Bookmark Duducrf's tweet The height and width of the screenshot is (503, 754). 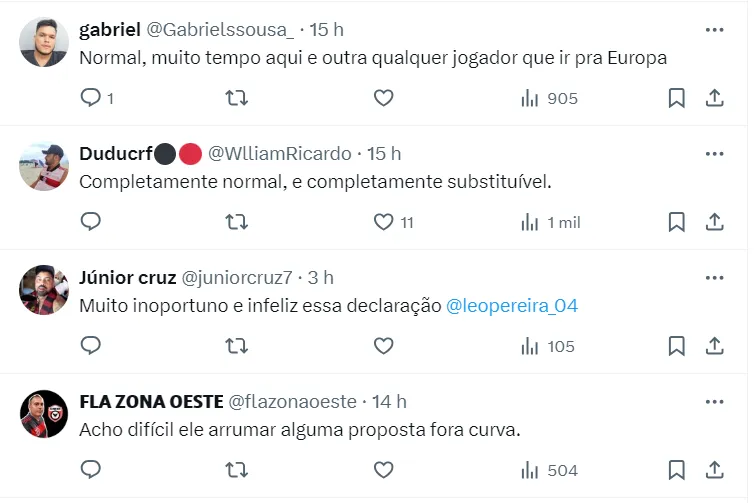pyautogui.click(x=676, y=222)
